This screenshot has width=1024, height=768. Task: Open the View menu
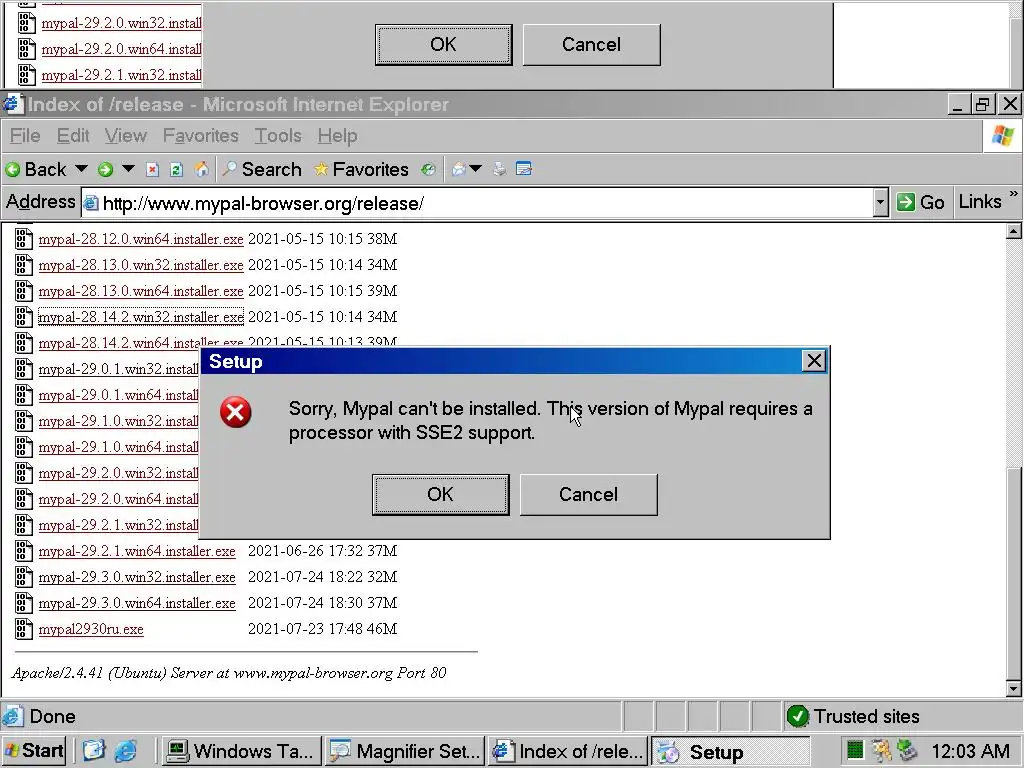125,136
